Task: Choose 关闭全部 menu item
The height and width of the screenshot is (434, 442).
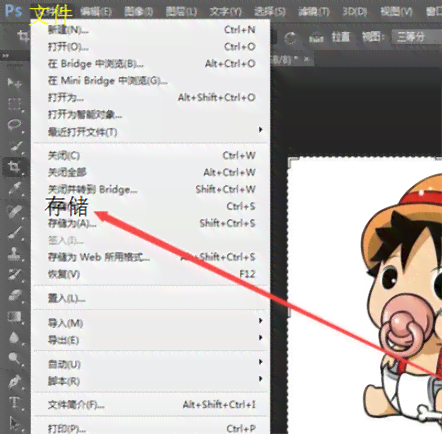Action: click(151, 173)
